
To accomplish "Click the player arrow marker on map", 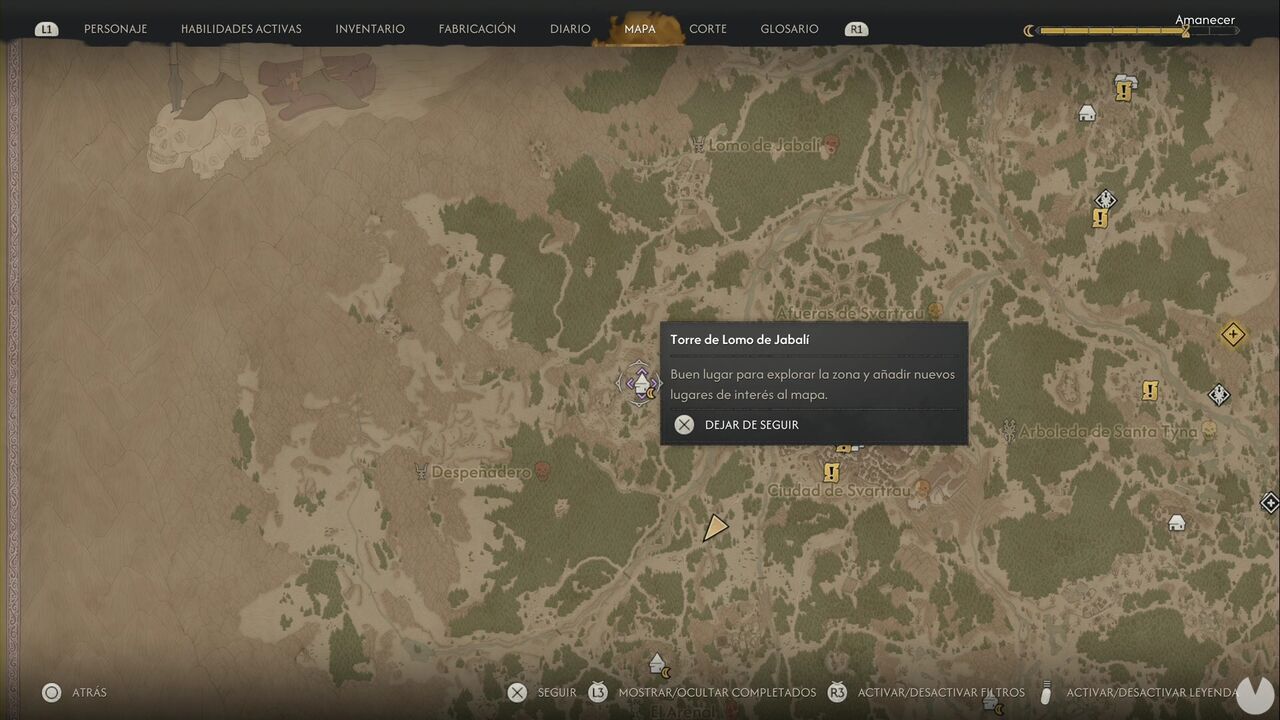I will pos(714,528).
